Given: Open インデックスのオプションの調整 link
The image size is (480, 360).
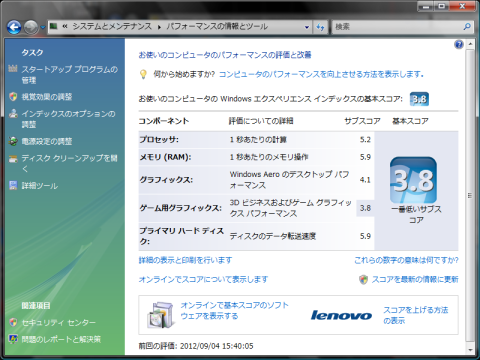Looking at the screenshot, I should click(x=68, y=119).
